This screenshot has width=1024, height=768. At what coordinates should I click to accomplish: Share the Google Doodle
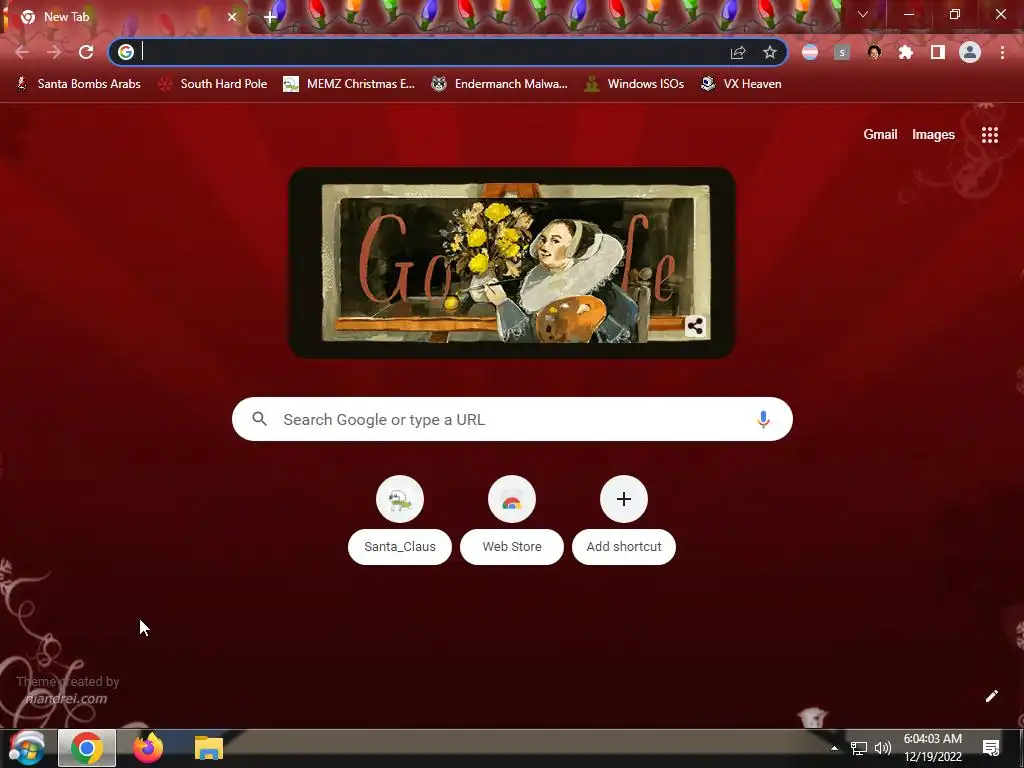pos(695,326)
